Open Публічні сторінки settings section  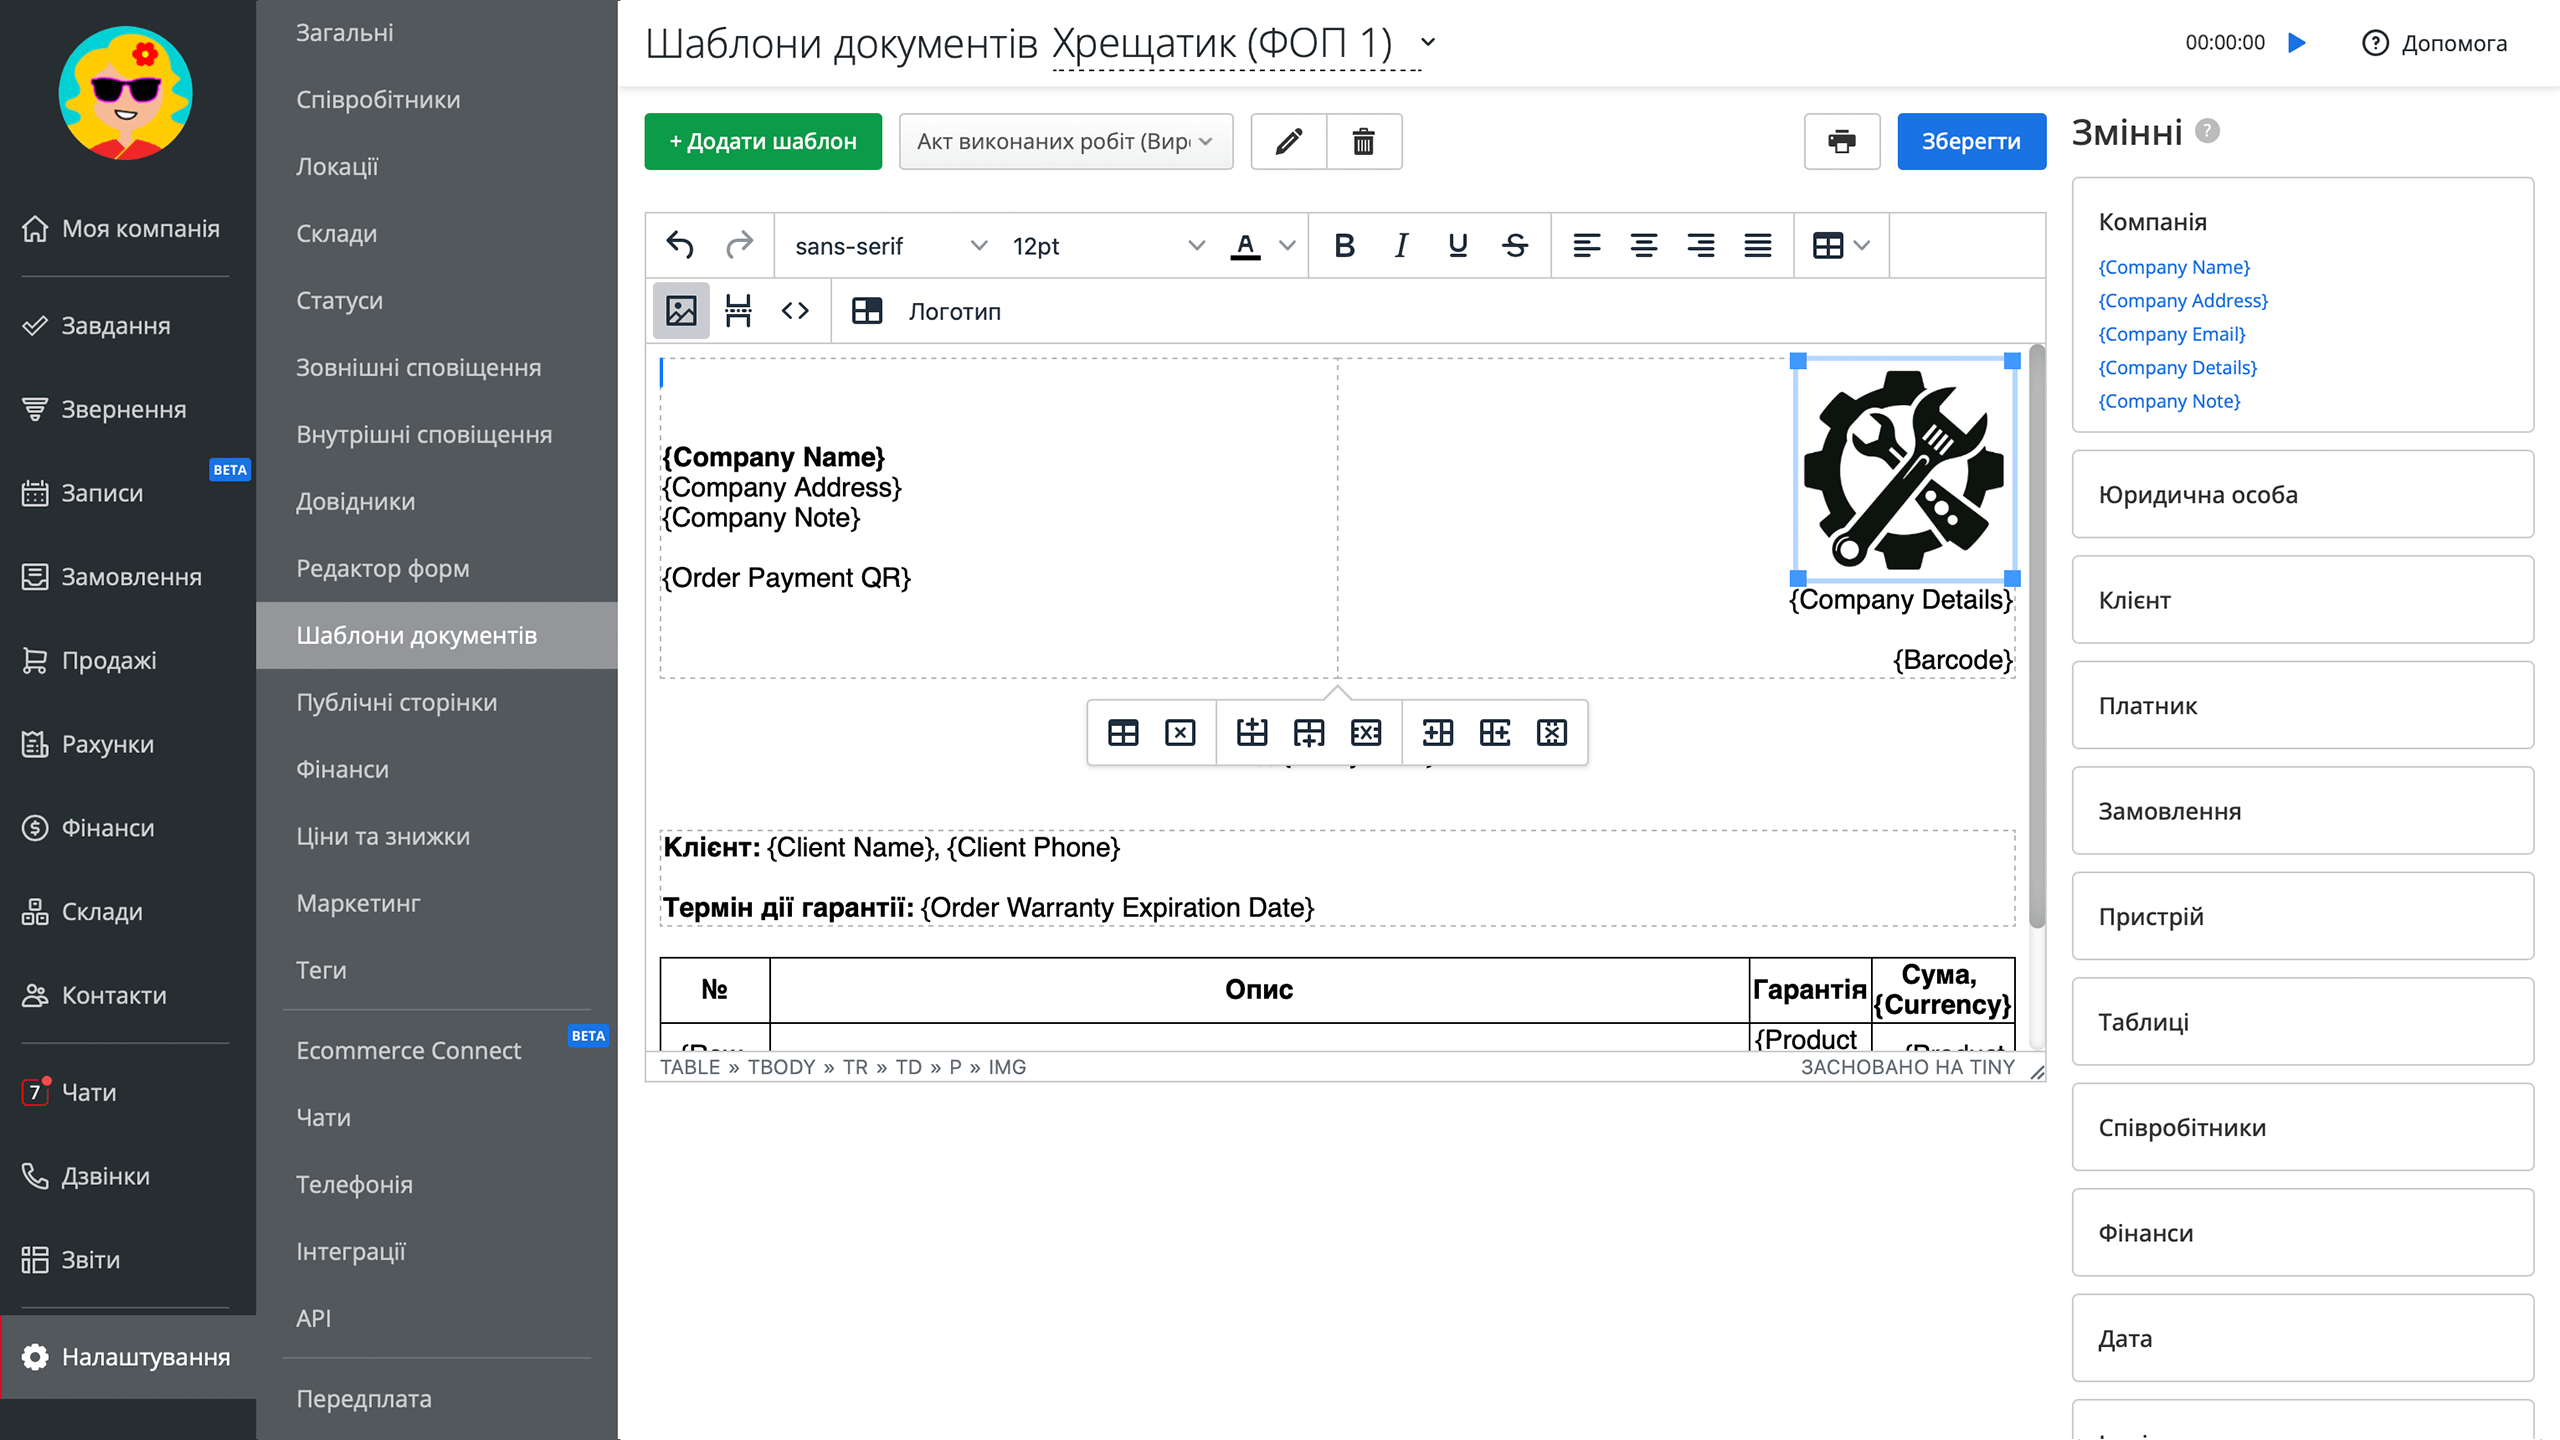pyautogui.click(x=396, y=702)
